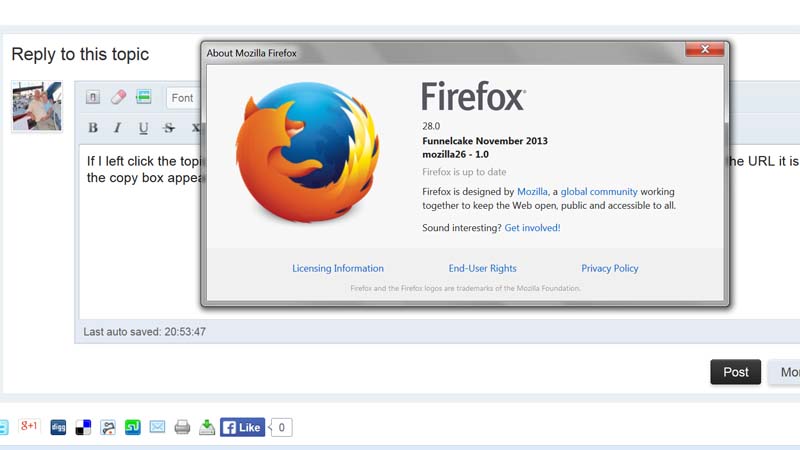This screenshot has width=800, height=450.
Task: Click the 'Firefox is up to date' status
Action: pyautogui.click(x=464, y=172)
